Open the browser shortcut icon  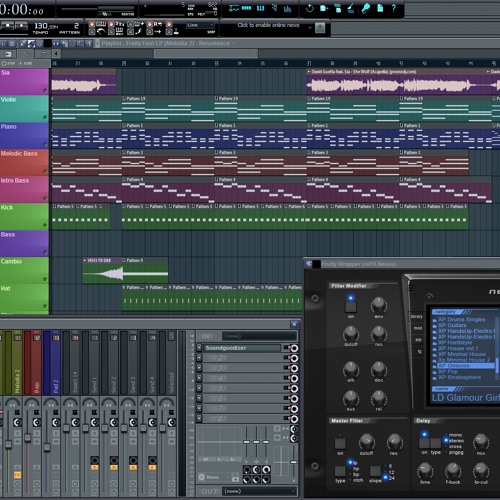point(275,8)
